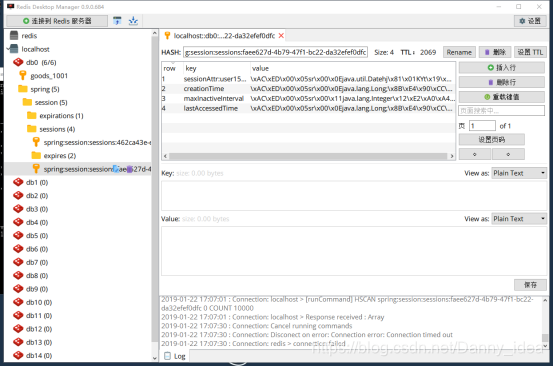Click the Set TTL button
The image size is (553, 366).
pos(530,52)
